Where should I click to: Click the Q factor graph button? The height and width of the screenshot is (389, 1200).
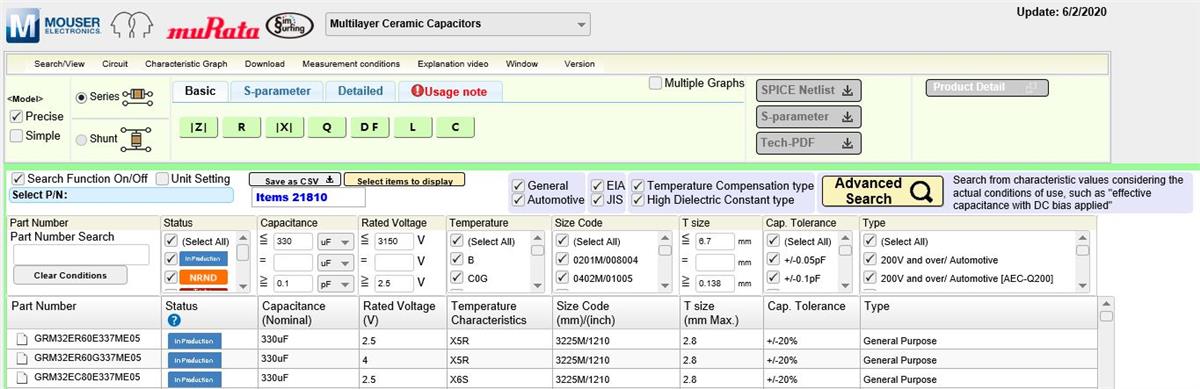[327, 127]
